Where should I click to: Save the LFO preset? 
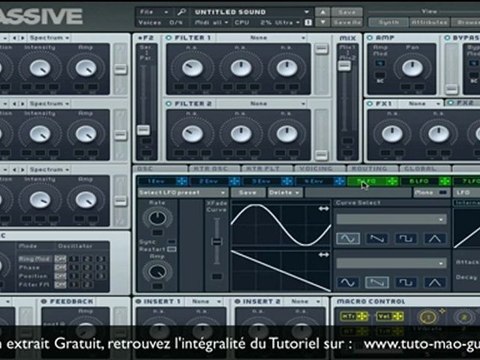[x=248, y=193]
